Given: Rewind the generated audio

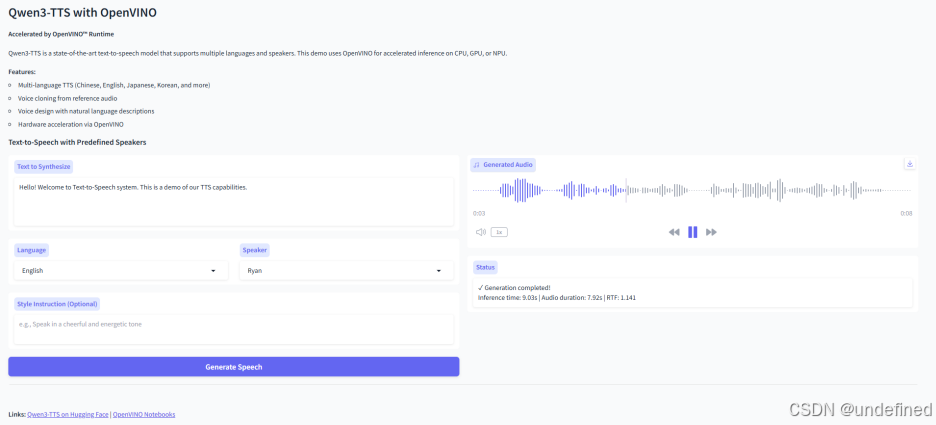Looking at the screenshot, I should (674, 232).
